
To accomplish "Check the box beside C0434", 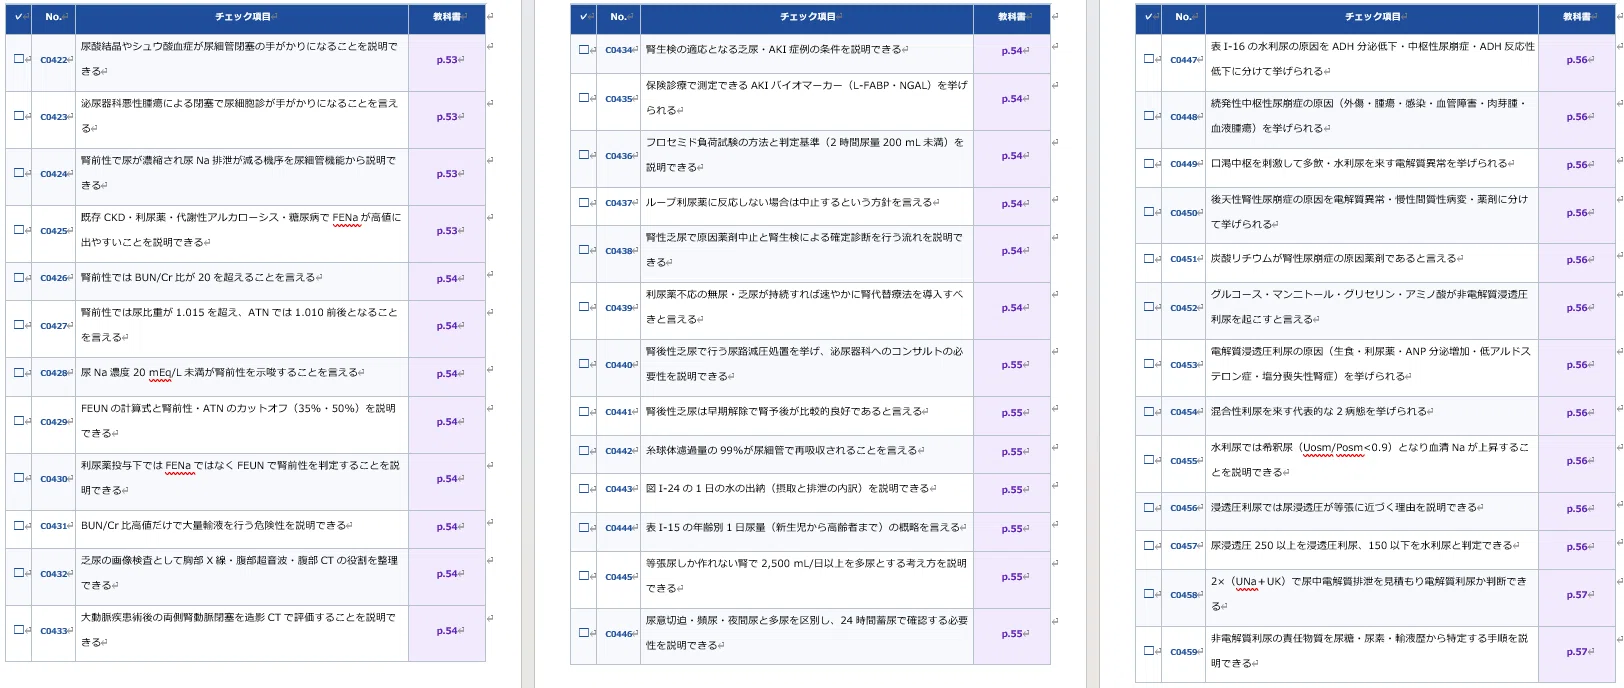I will [583, 49].
